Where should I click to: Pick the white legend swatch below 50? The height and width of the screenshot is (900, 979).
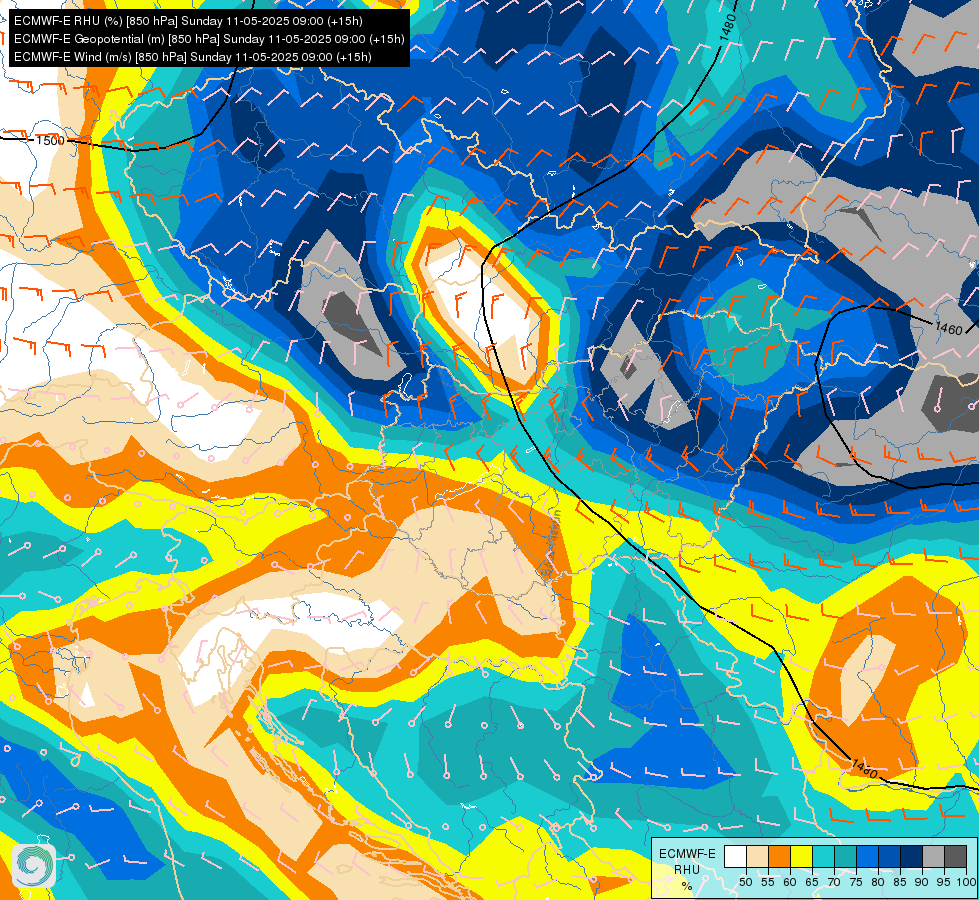point(735,856)
